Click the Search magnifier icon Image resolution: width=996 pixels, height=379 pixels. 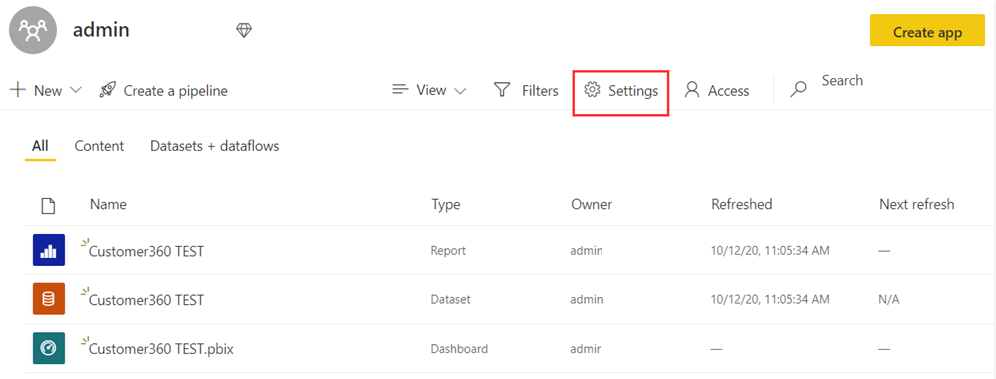tap(798, 90)
